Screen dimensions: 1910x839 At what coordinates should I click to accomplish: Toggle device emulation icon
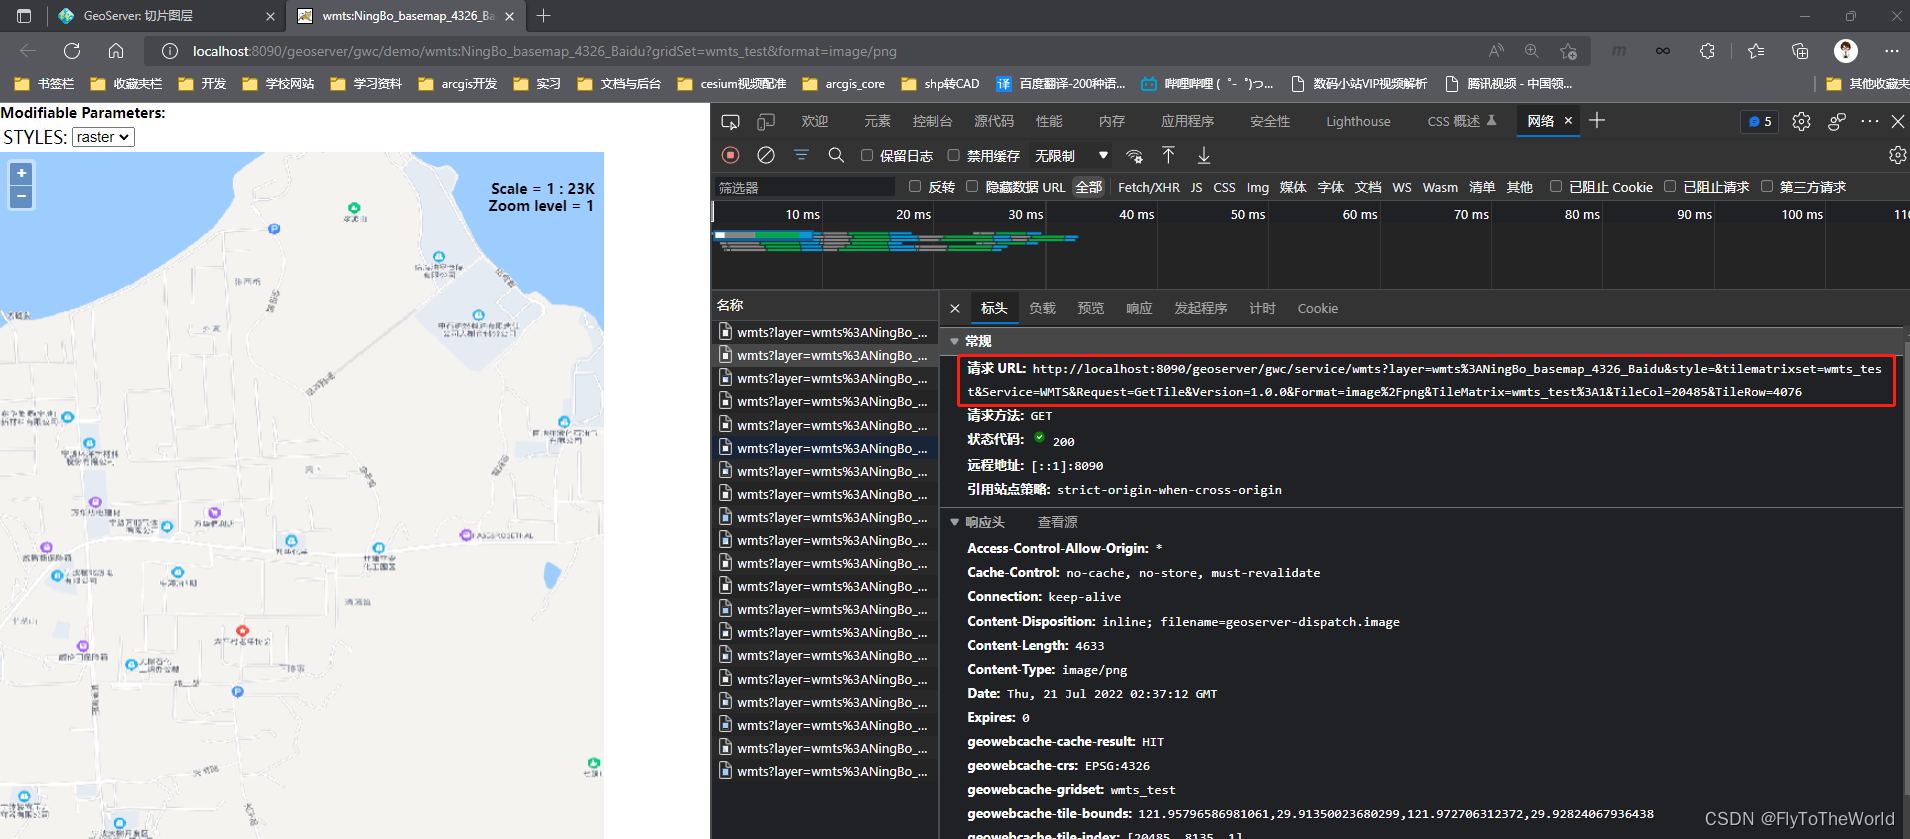click(x=766, y=121)
